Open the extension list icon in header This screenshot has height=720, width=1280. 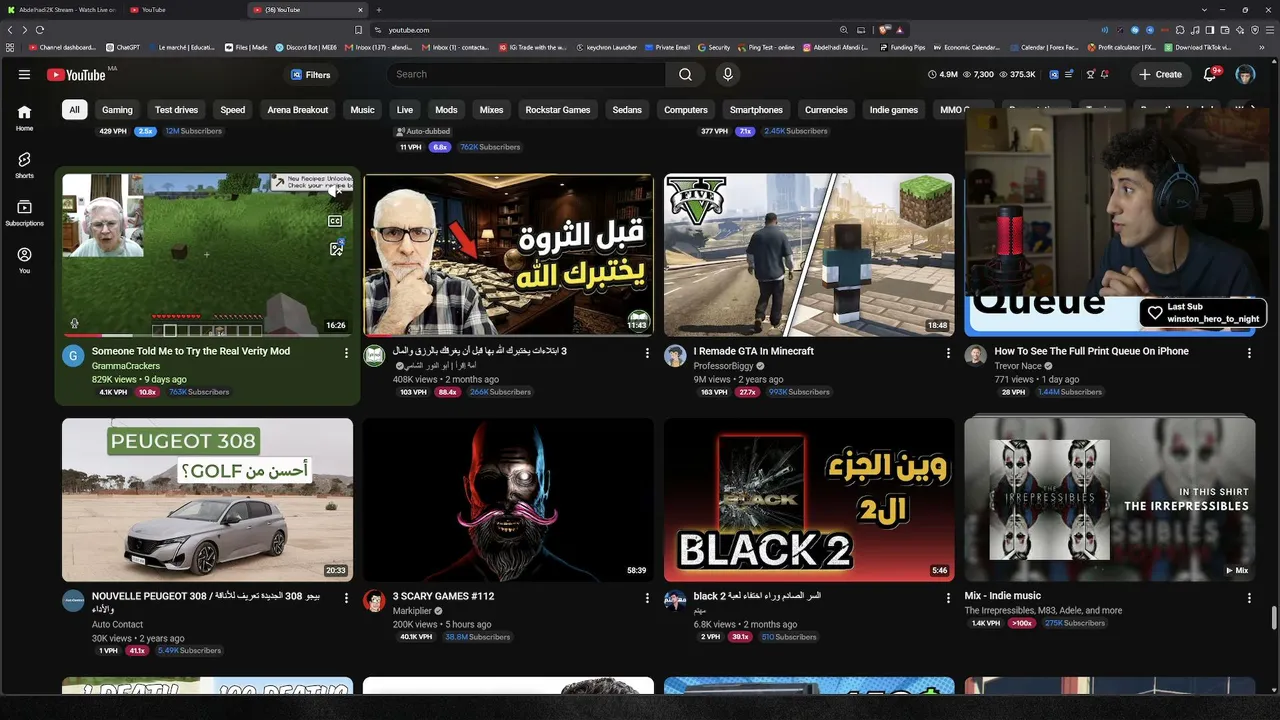pyautogui.click(x=1069, y=74)
